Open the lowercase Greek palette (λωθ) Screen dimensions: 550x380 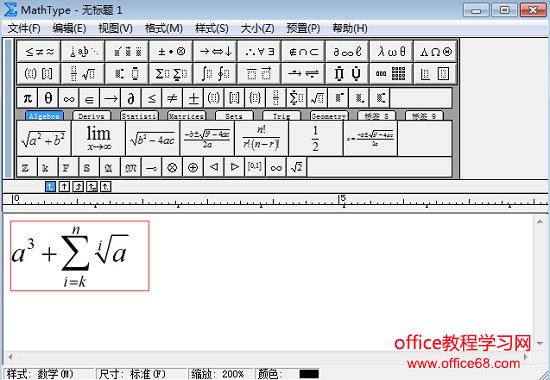click(391, 52)
